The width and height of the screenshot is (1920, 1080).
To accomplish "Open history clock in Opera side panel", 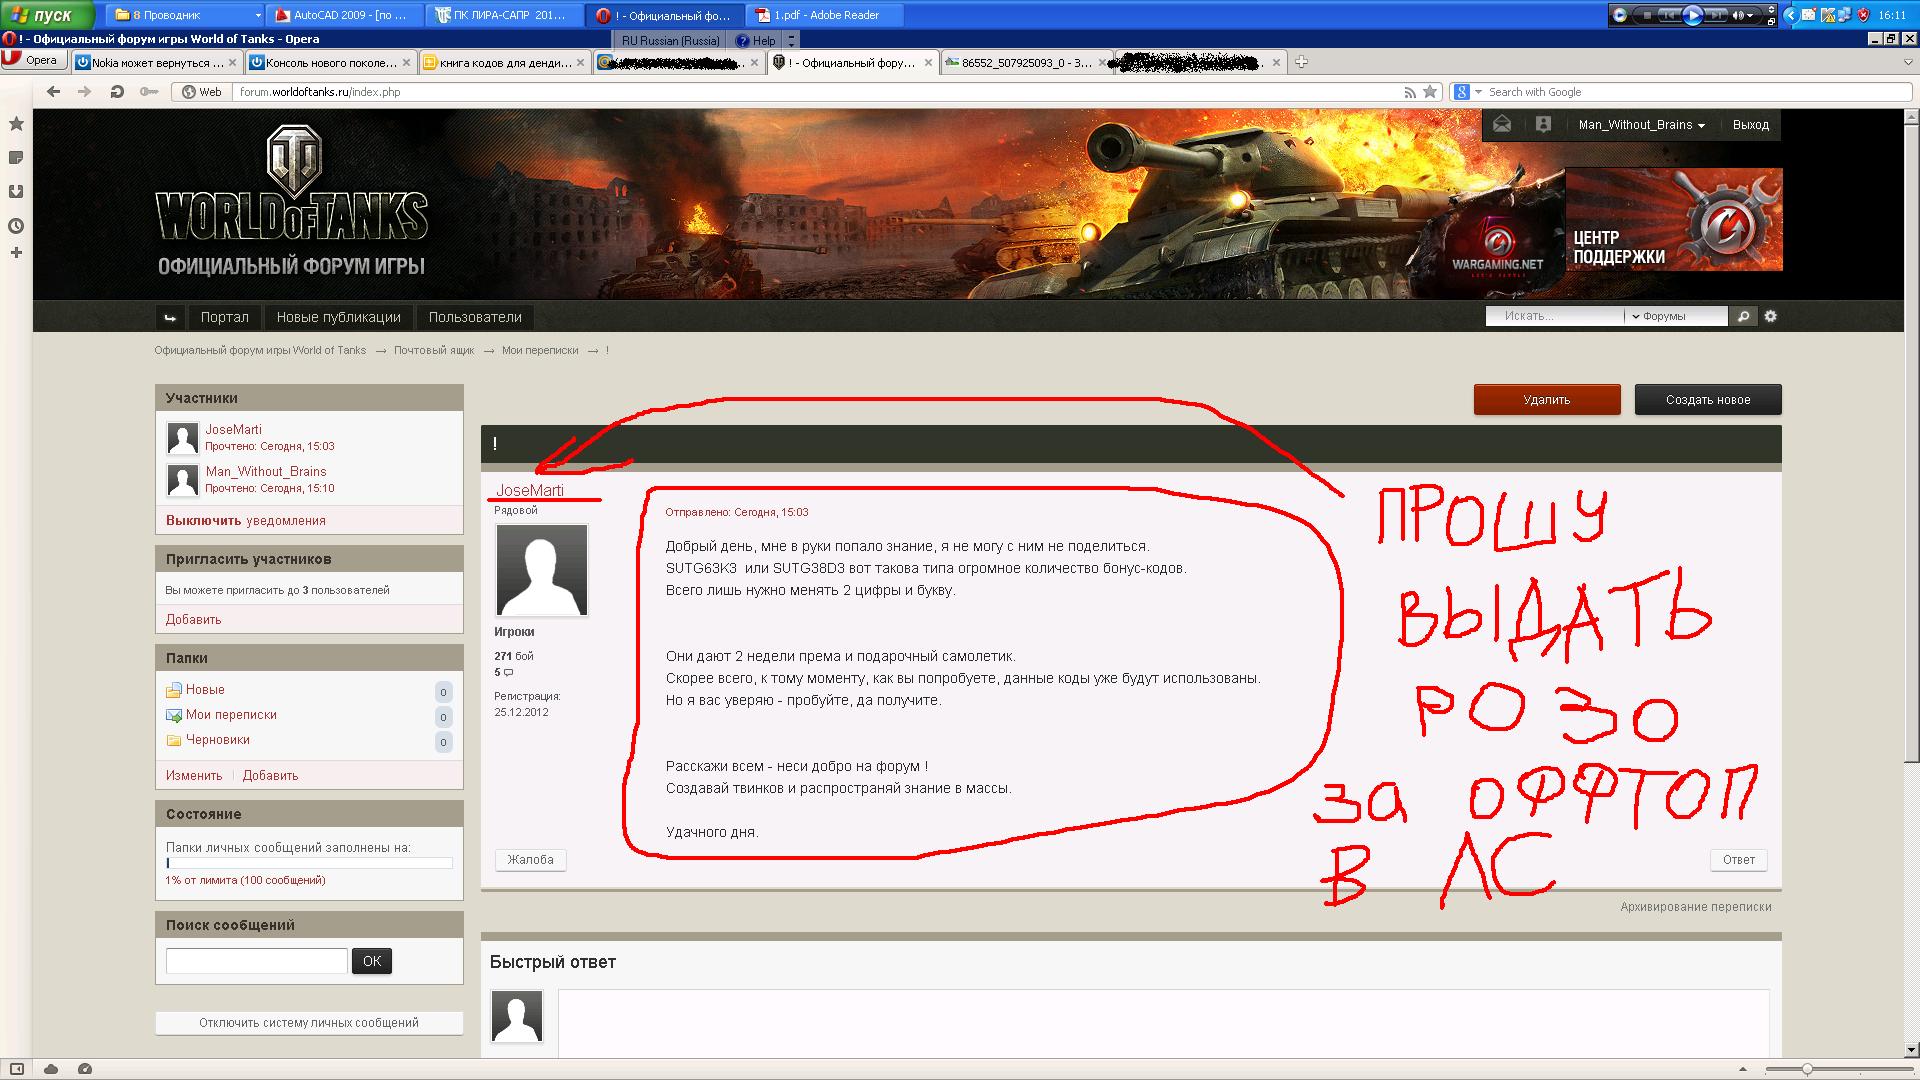I will click(x=16, y=226).
